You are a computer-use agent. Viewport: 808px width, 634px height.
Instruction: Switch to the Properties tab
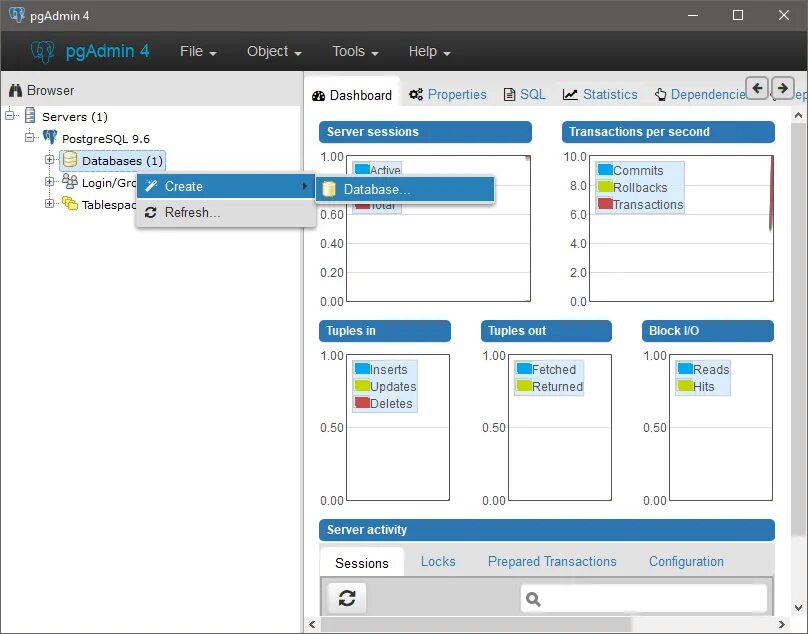448,94
